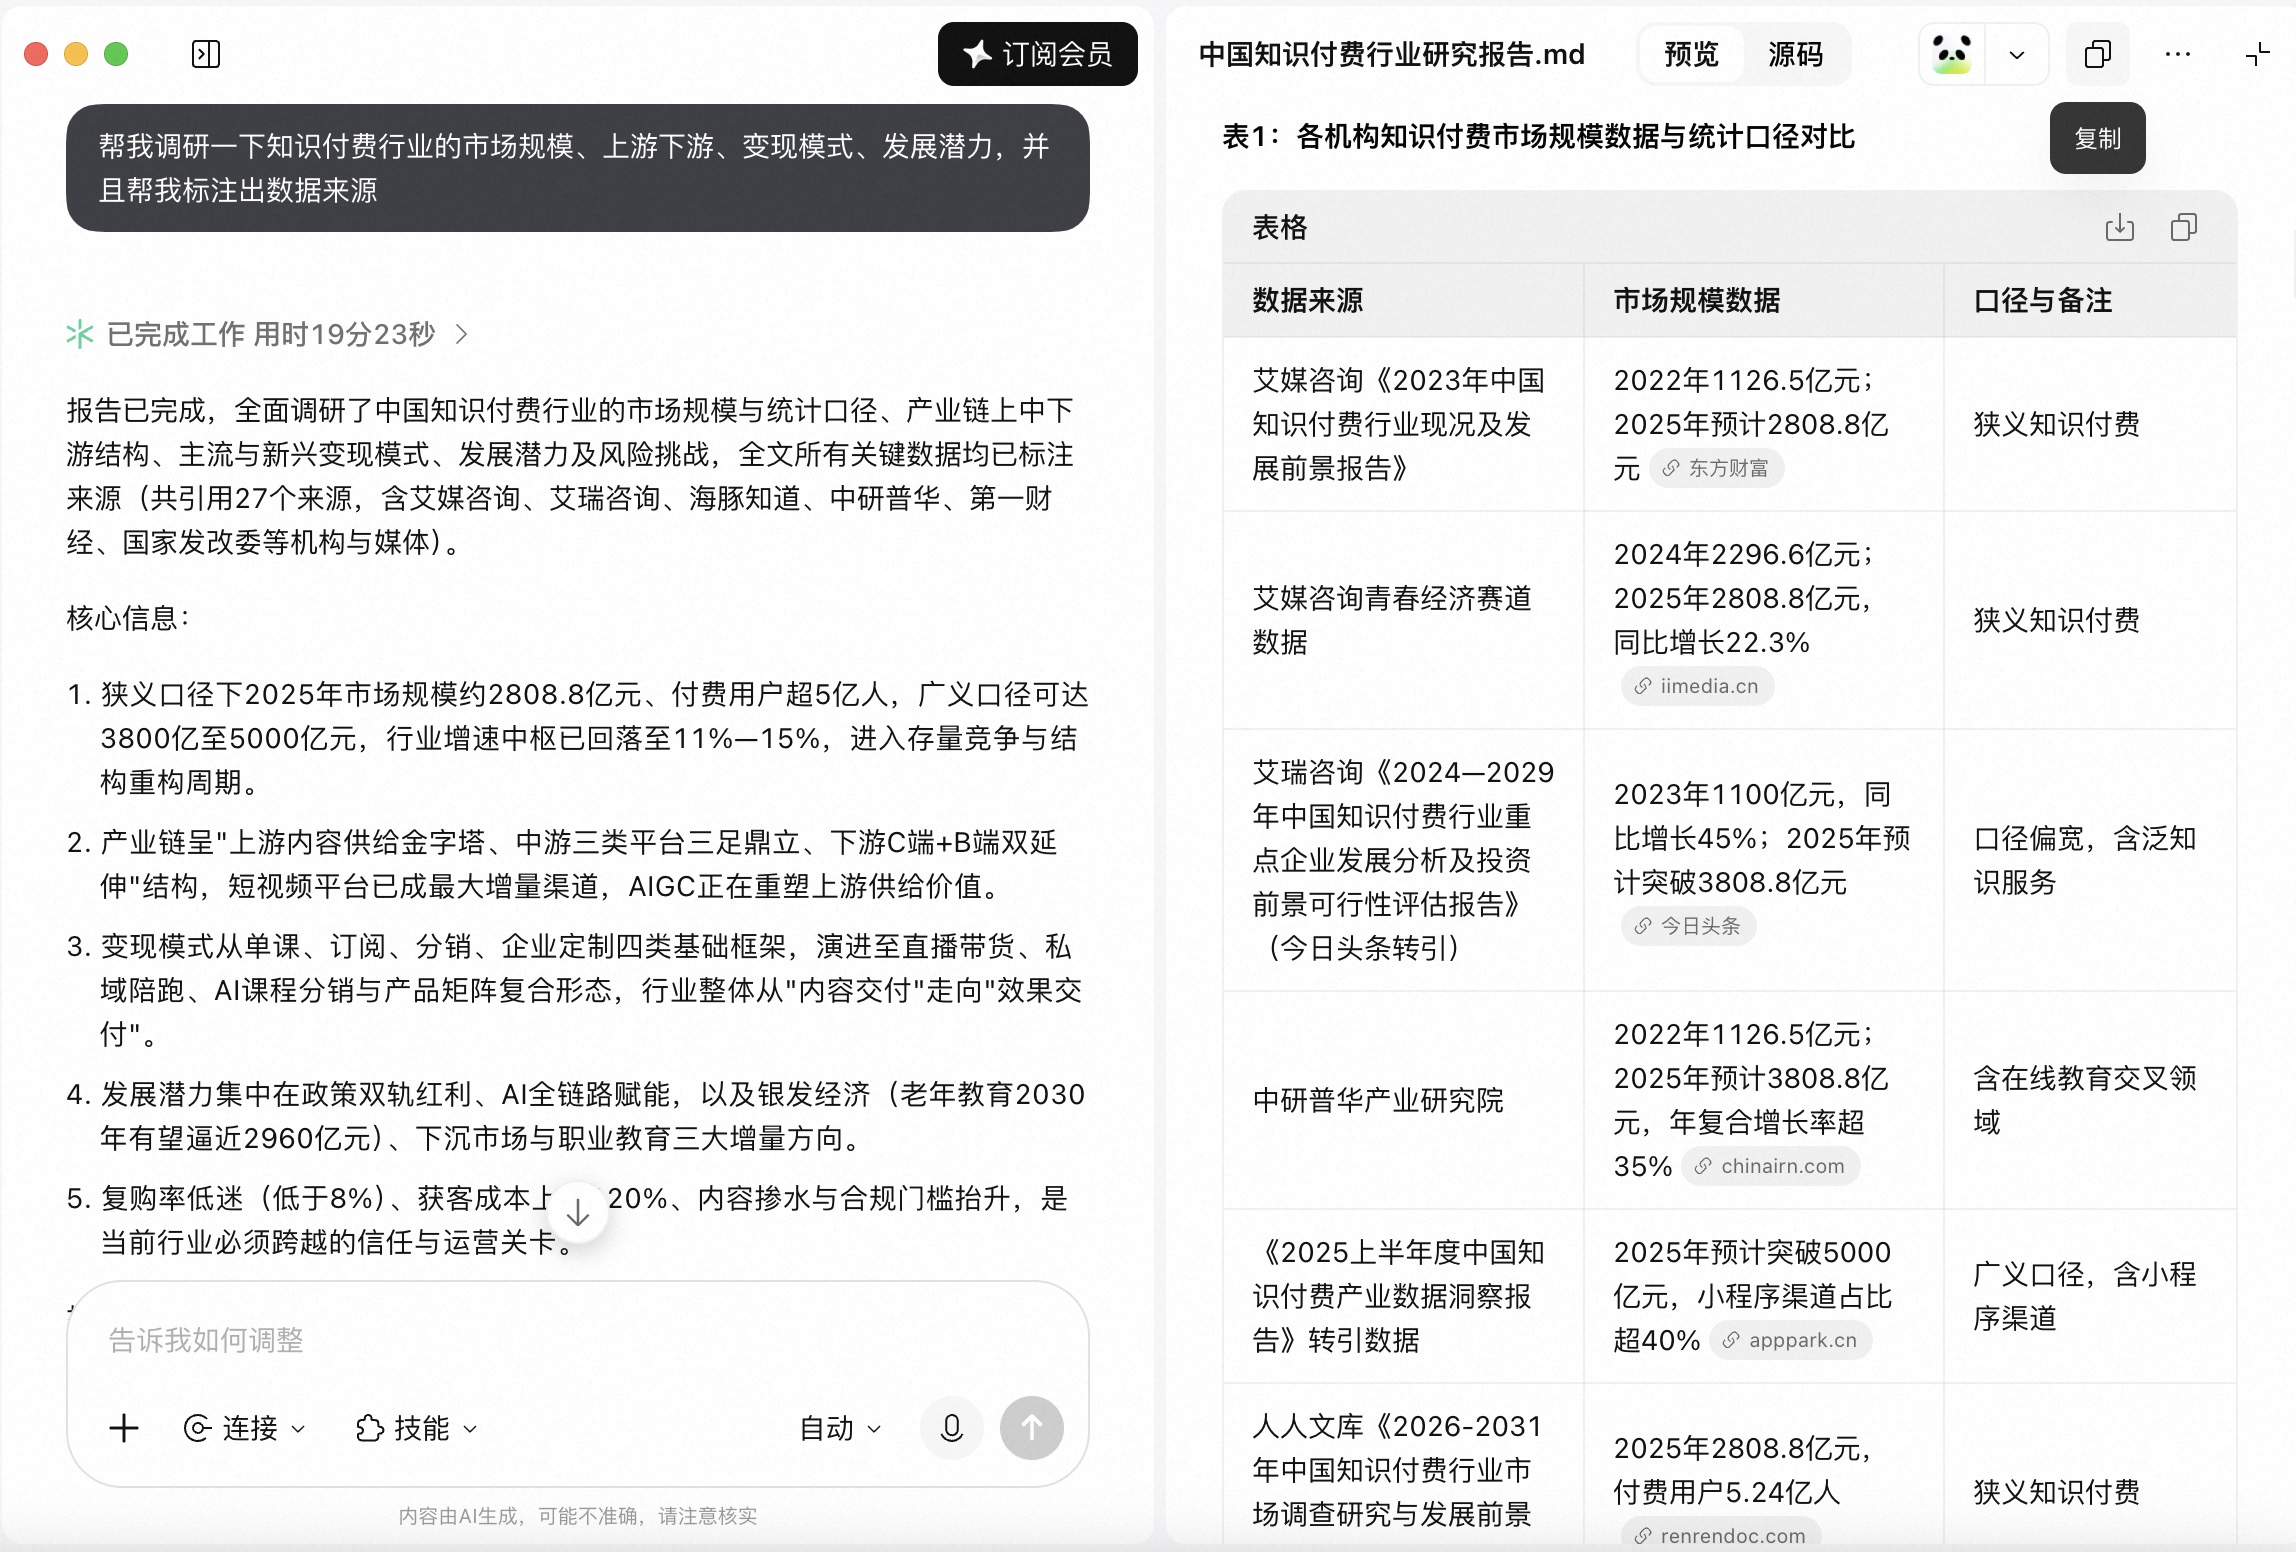Open the 连接 connections dropdown

(245, 1428)
